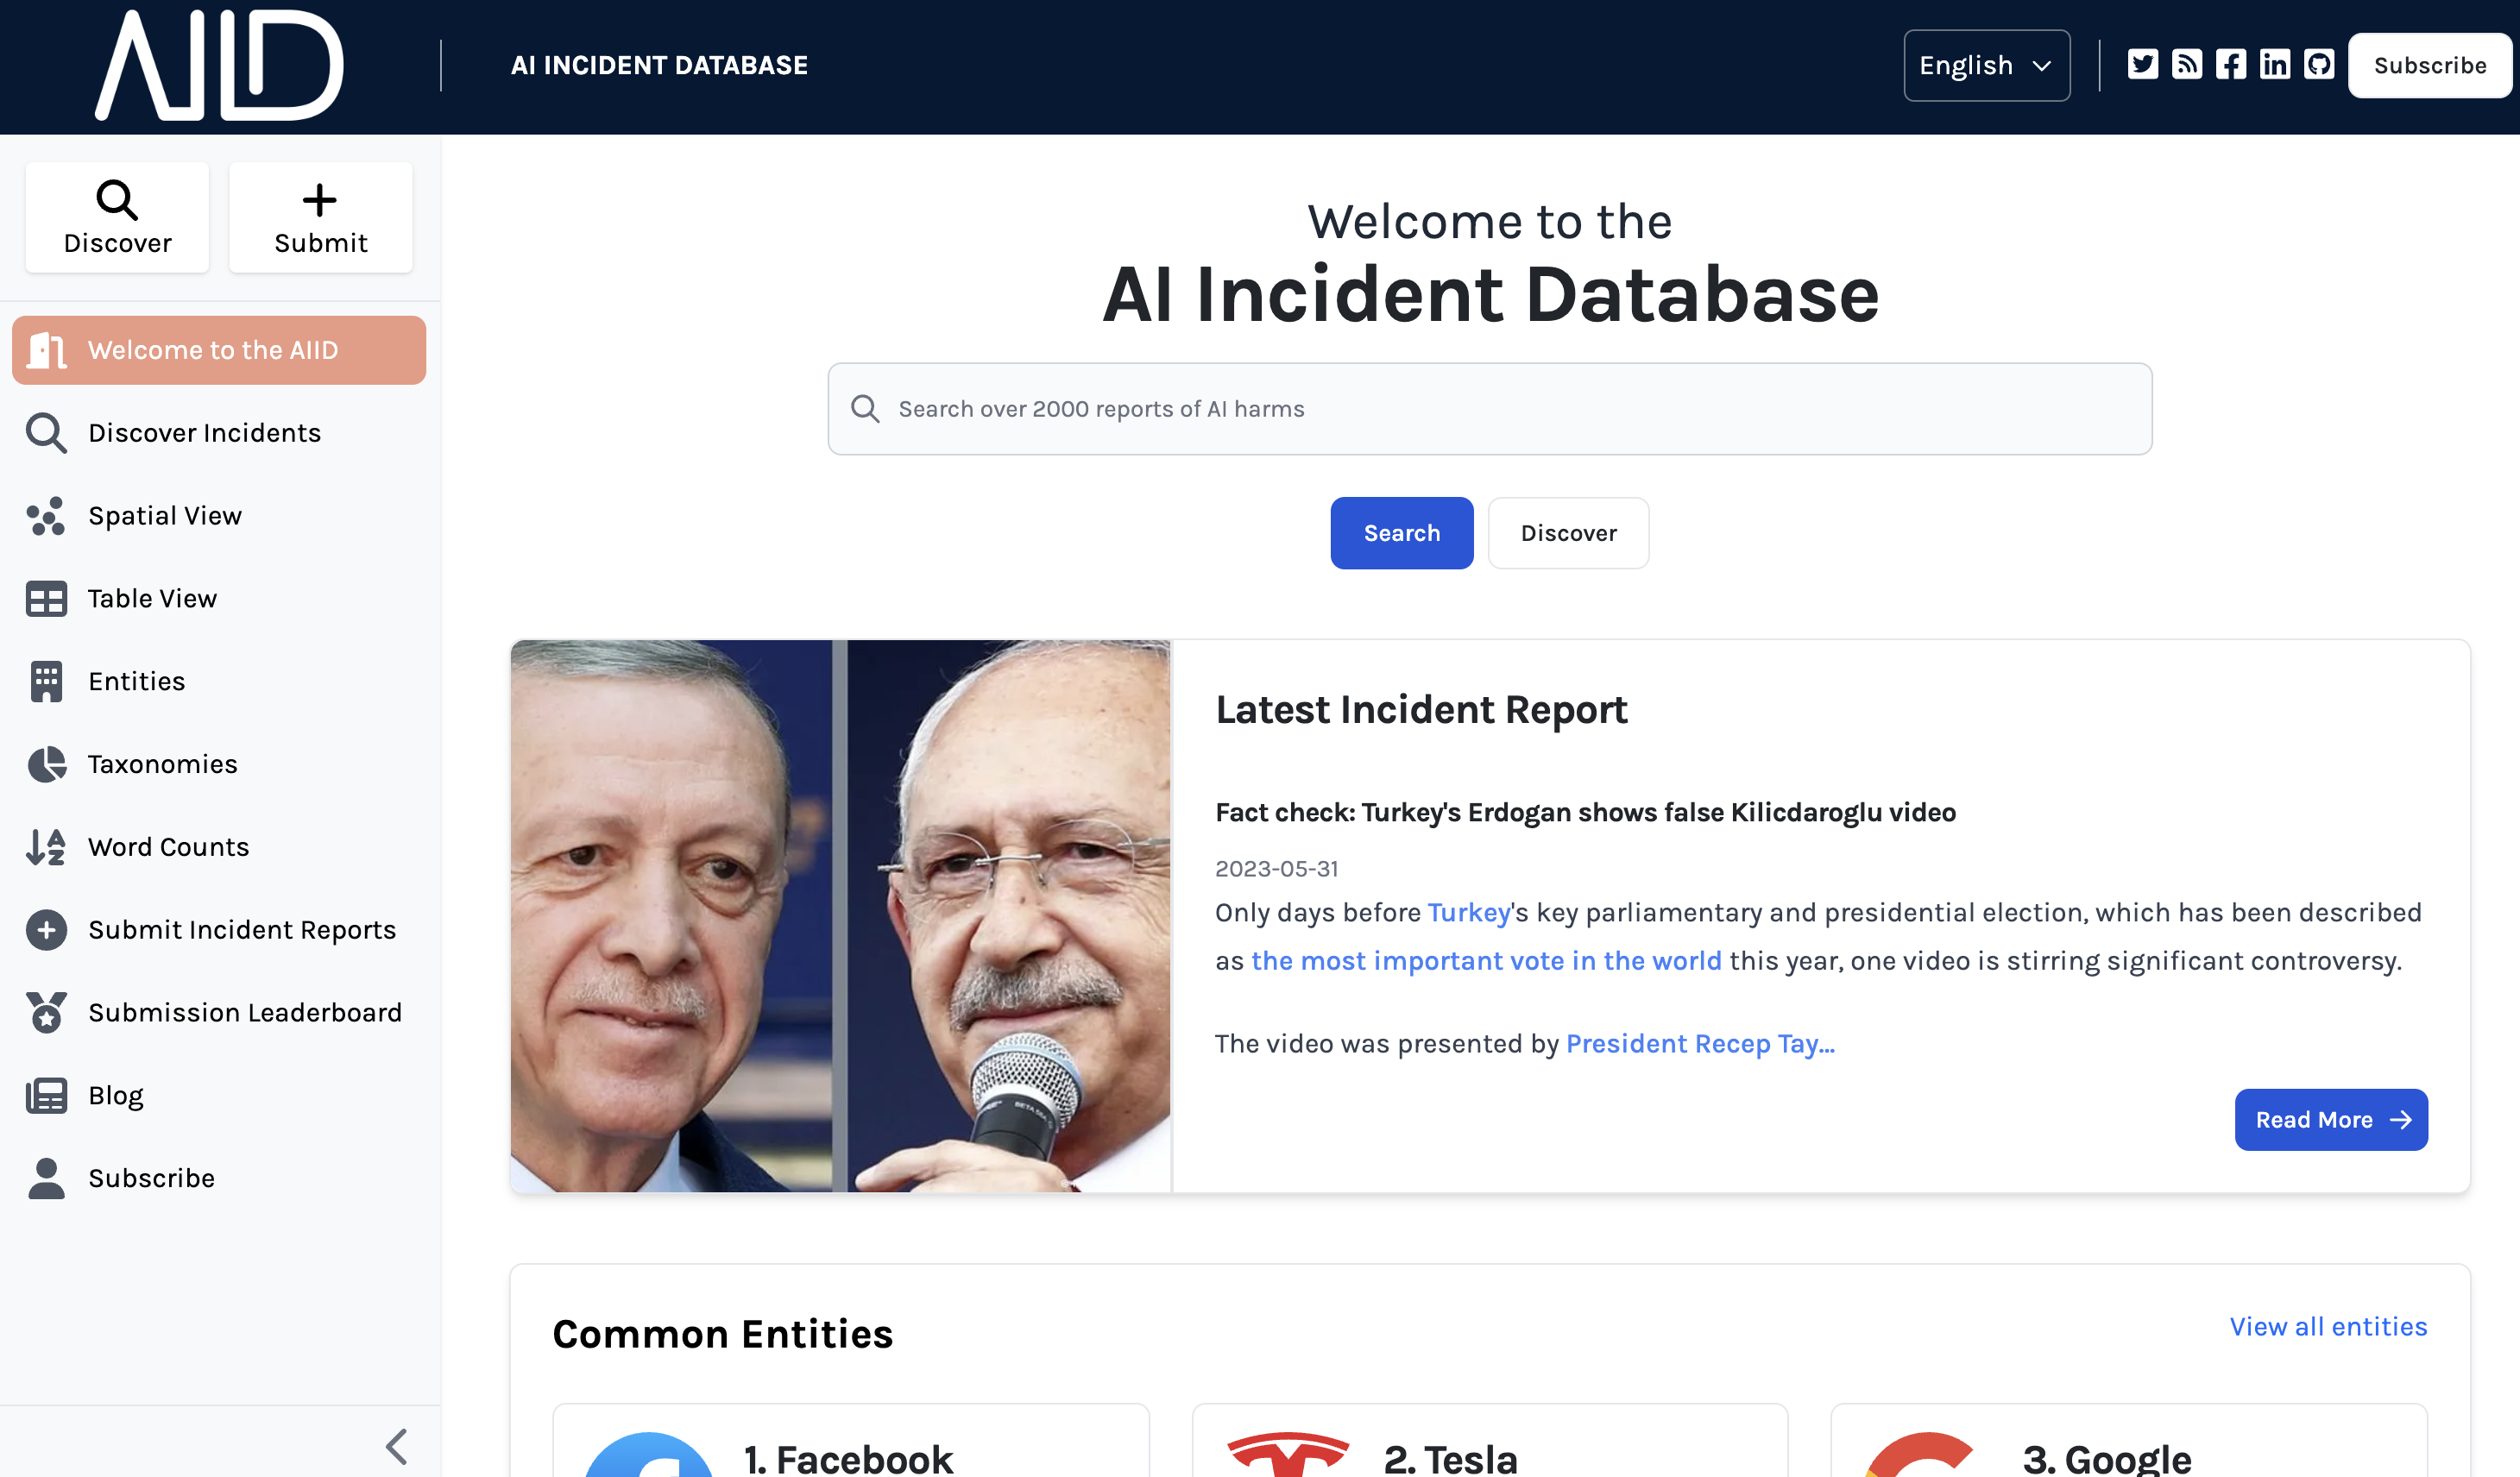
Task: Open the English language dropdown
Action: tap(1986, 65)
